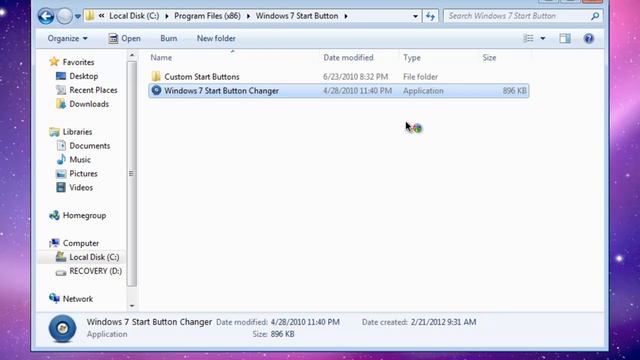
Task: Click the 6/23/2010 8:32 PM date cell
Action: click(356, 77)
